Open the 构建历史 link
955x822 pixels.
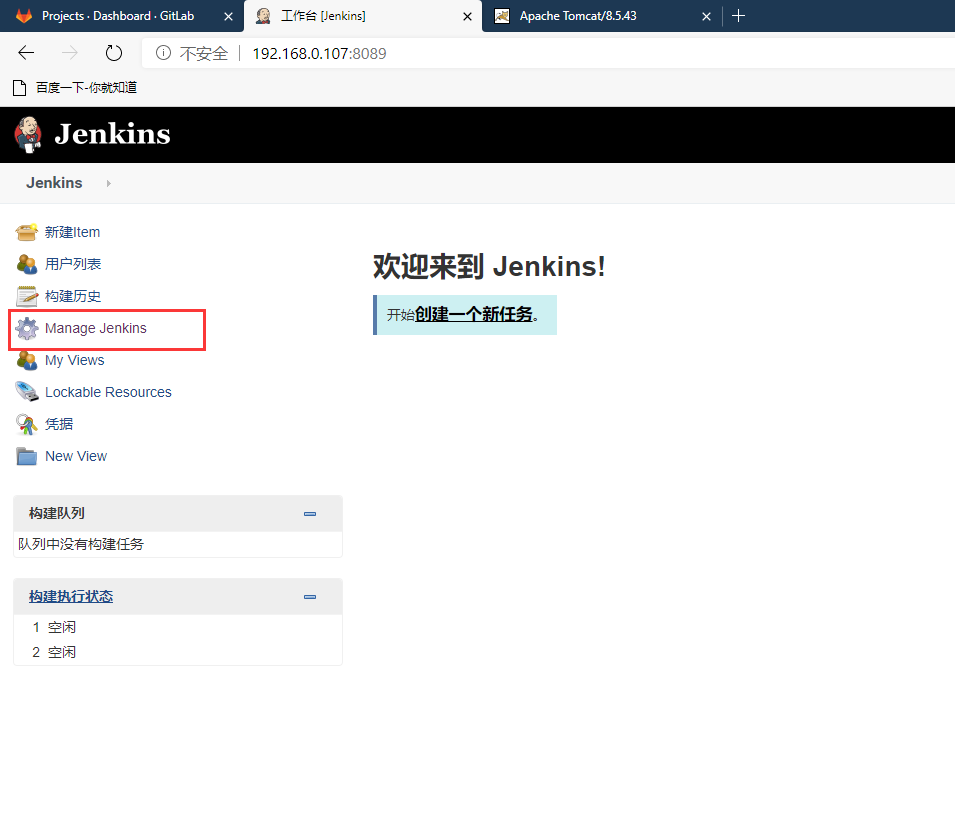pos(73,296)
